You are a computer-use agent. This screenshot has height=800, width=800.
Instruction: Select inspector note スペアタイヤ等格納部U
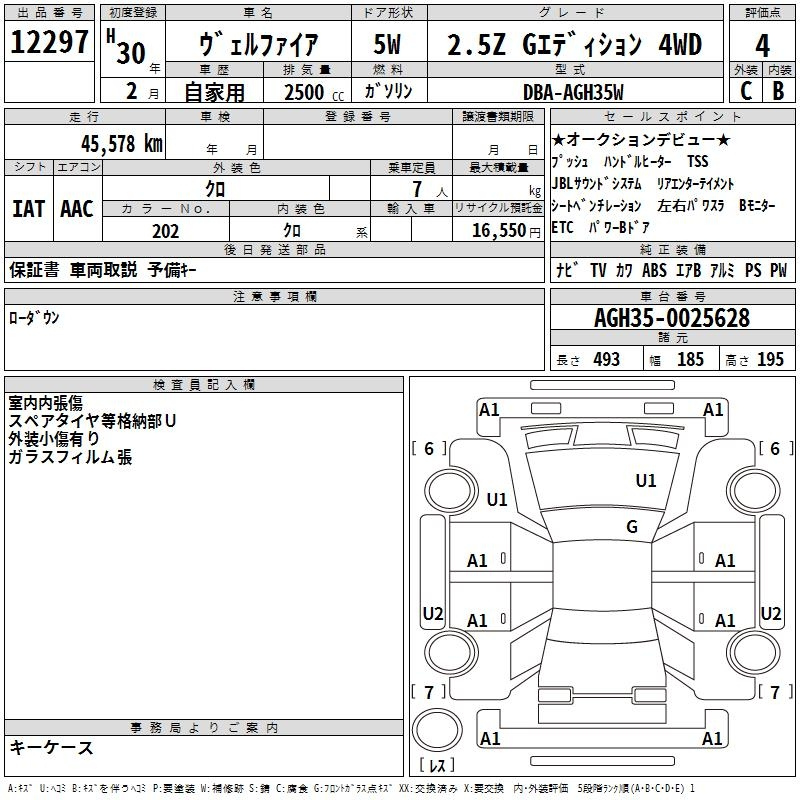point(92,421)
